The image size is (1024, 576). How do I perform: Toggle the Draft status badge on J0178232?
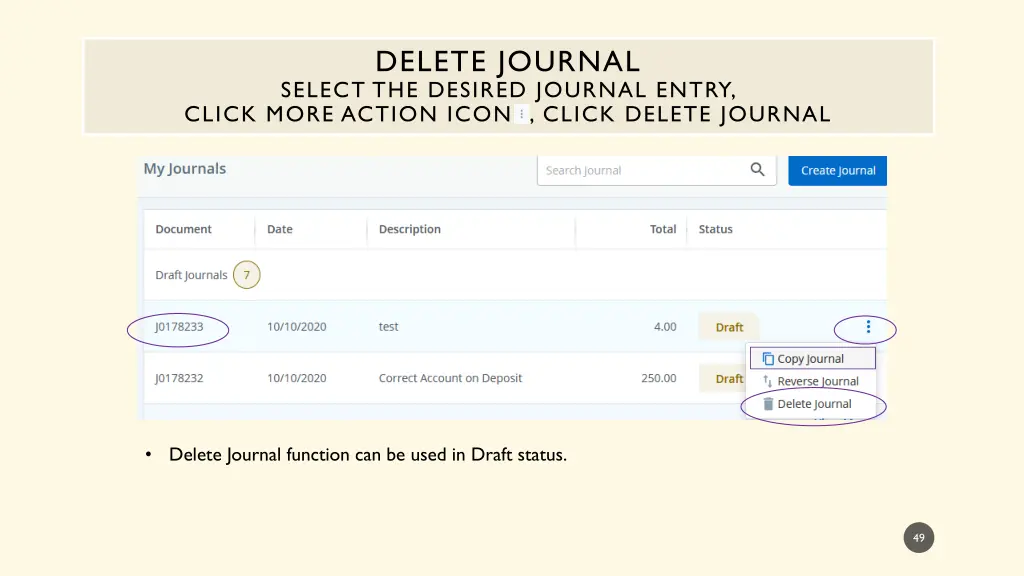click(729, 378)
